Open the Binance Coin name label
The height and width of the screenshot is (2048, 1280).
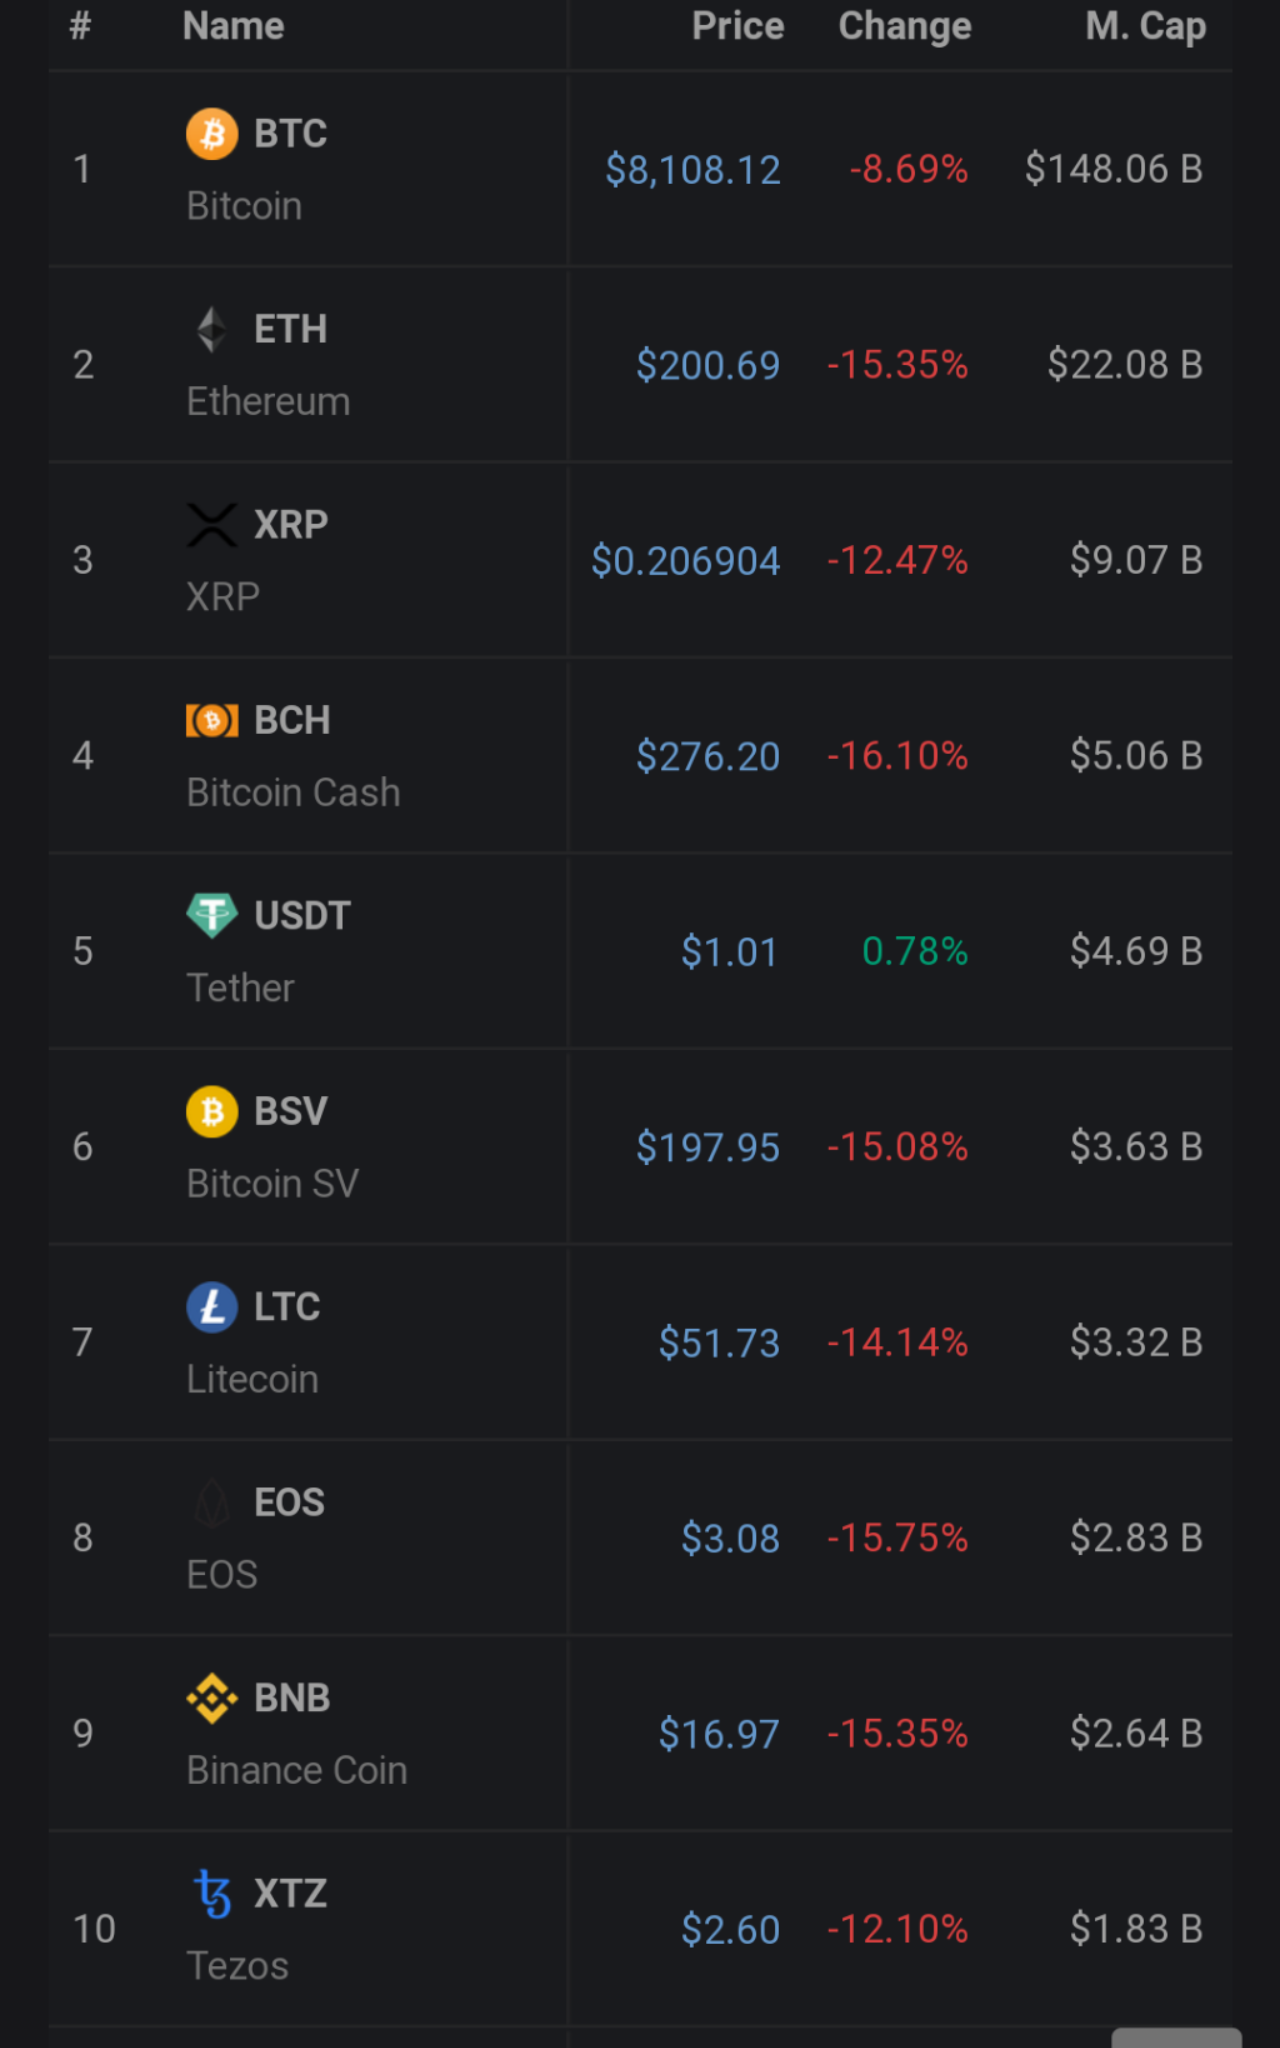(297, 1771)
